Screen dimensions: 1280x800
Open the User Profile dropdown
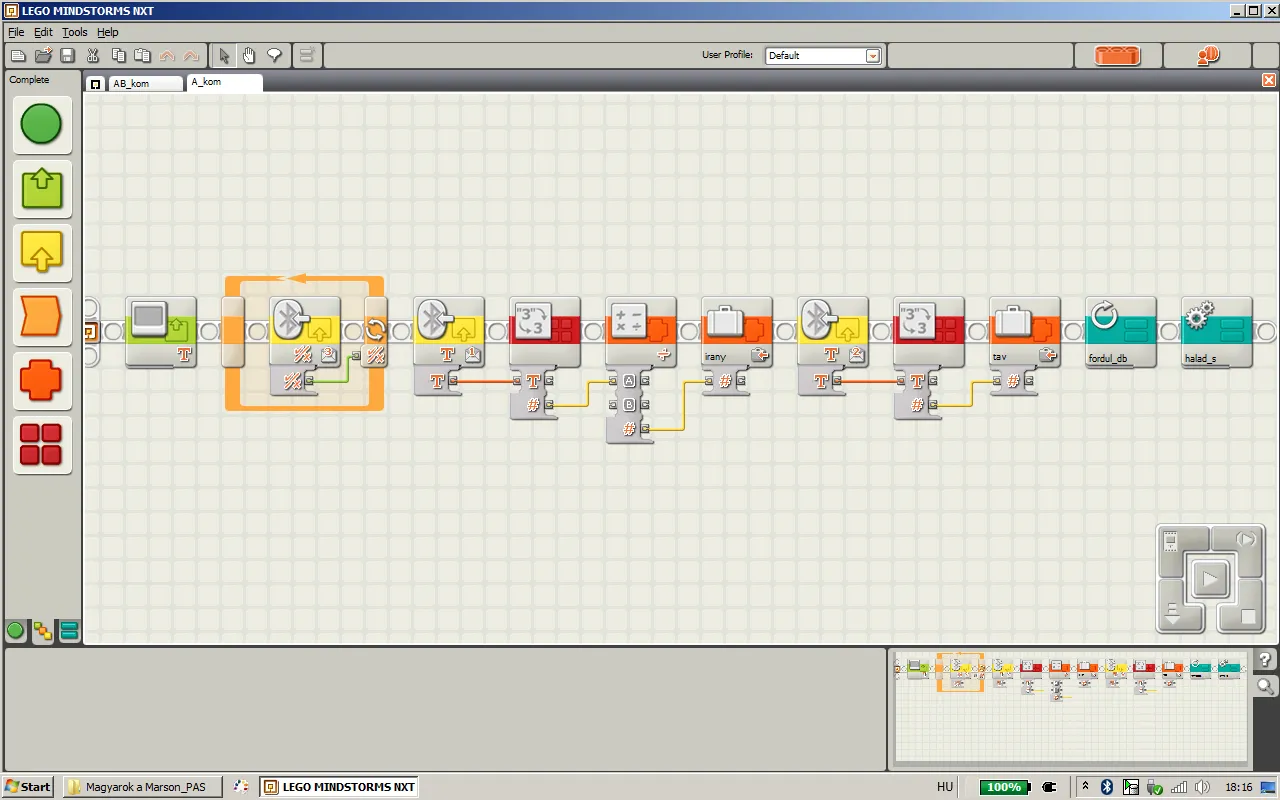tap(822, 56)
